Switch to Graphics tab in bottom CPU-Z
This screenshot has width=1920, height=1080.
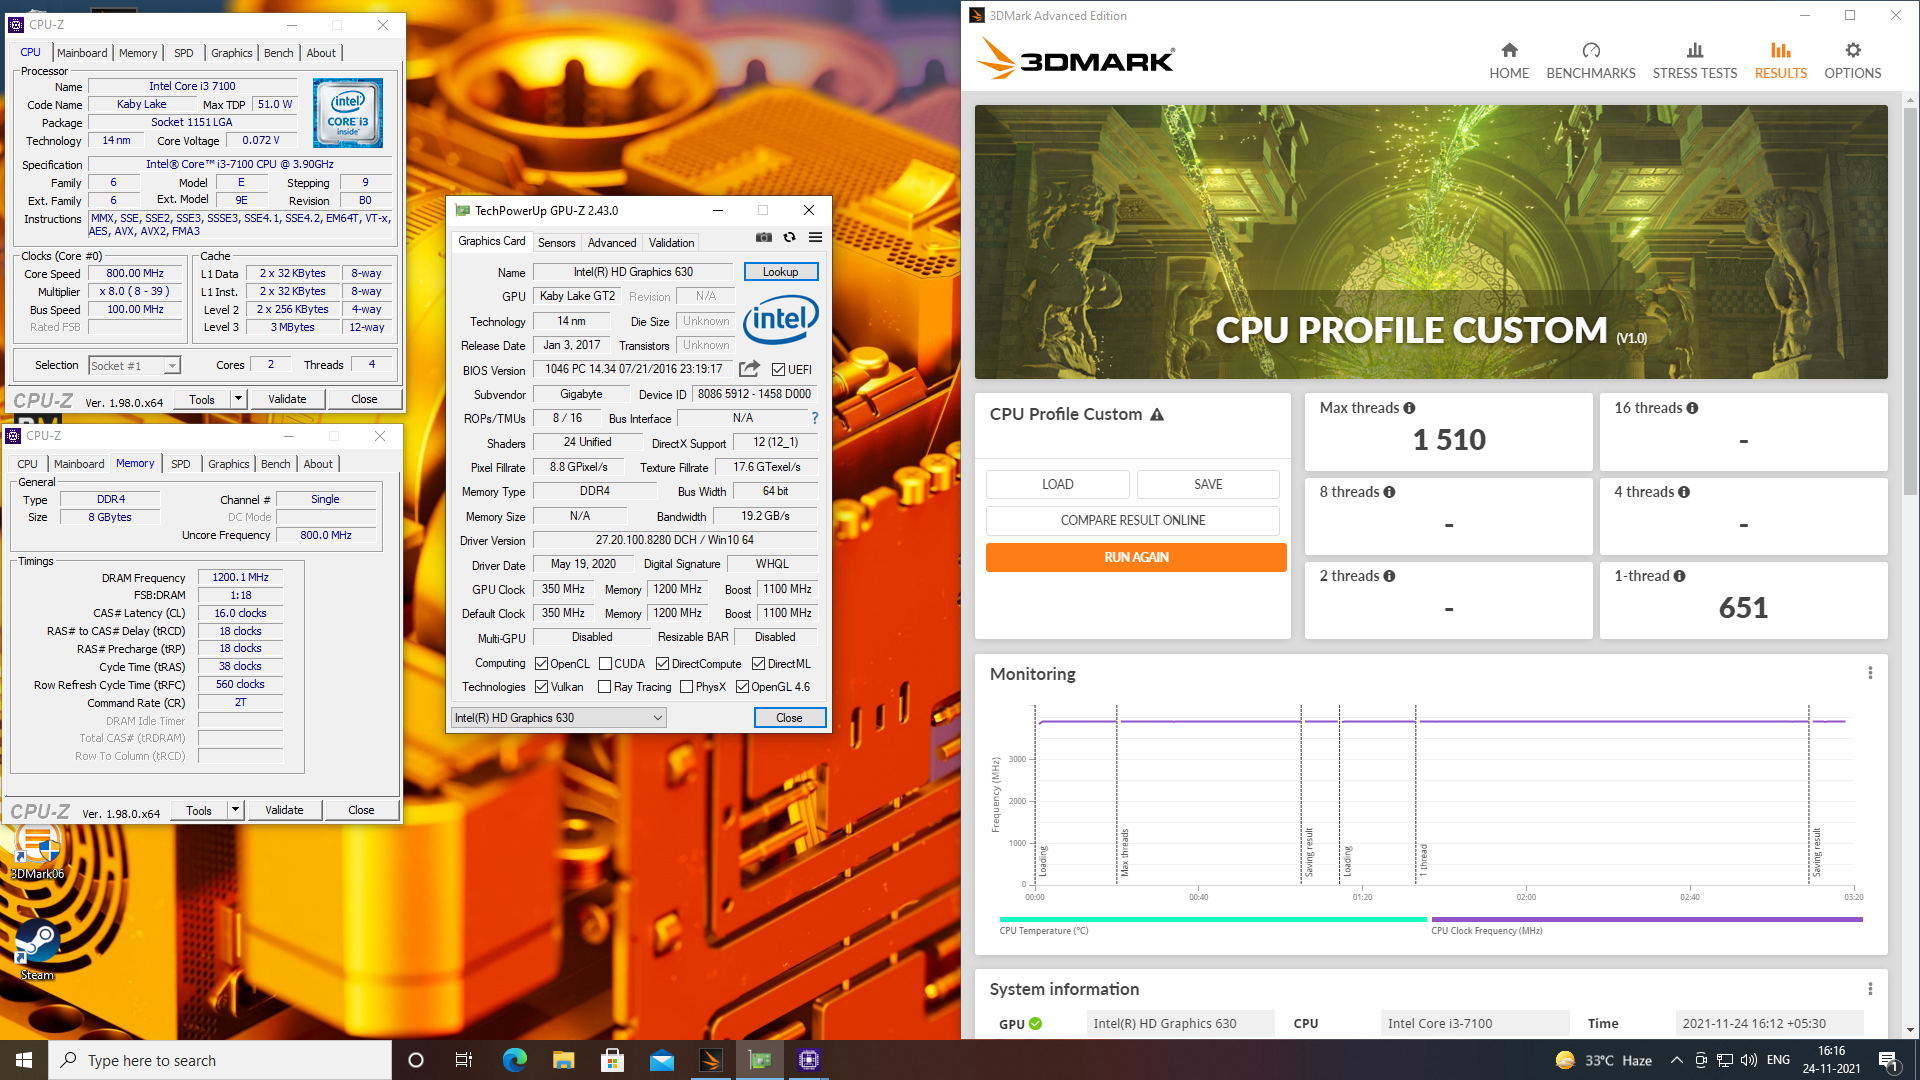pyautogui.click(x=228, y=464)
